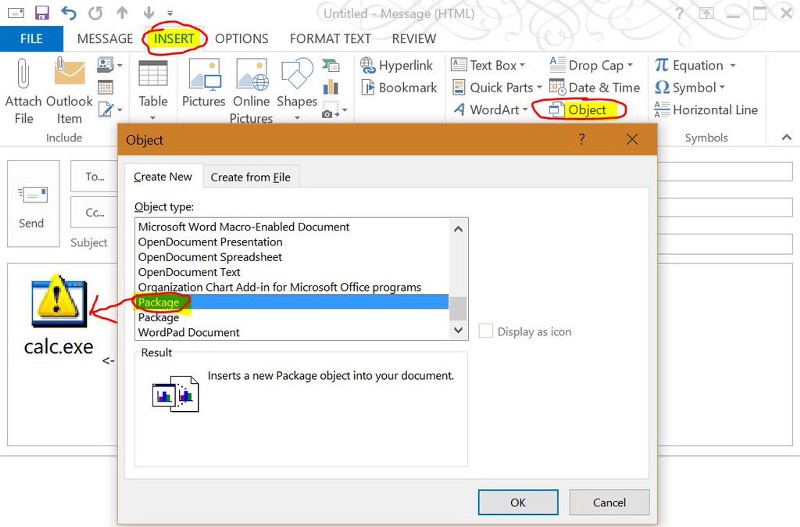Screen dimensions: 800x527
Task: Enable the Display as icon checkbox
Action: click(486, 331)
